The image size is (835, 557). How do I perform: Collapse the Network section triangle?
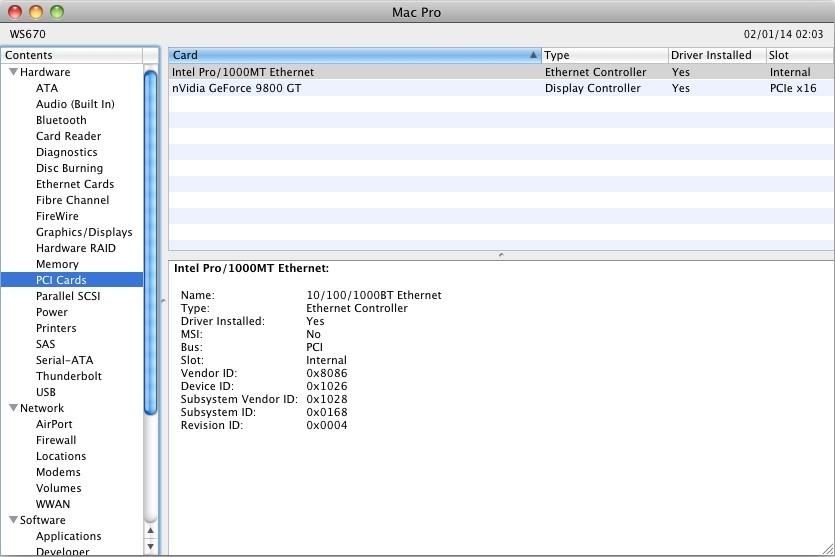coord(13,408)
